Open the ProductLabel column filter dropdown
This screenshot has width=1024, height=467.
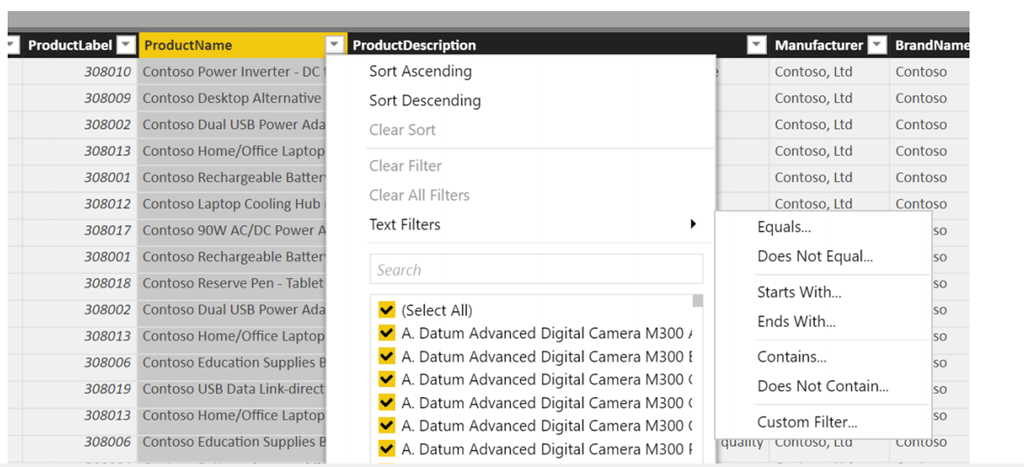pos(126,45)
